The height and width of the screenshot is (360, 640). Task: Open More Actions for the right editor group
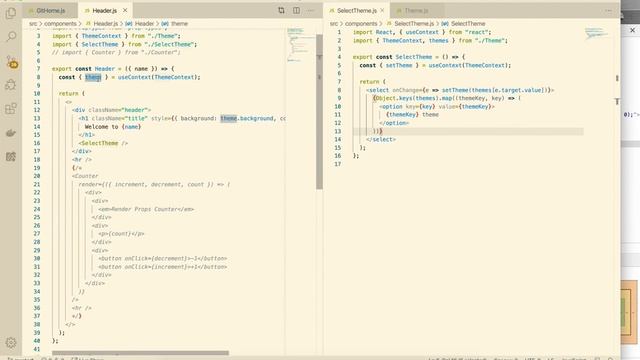(x=609, y=10)
